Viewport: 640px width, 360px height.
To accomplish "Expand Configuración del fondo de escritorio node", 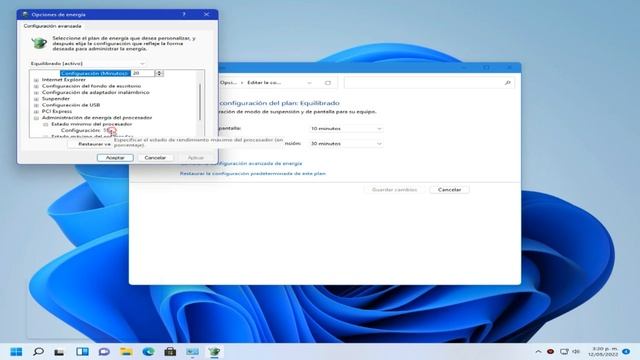I will (36, 87).
